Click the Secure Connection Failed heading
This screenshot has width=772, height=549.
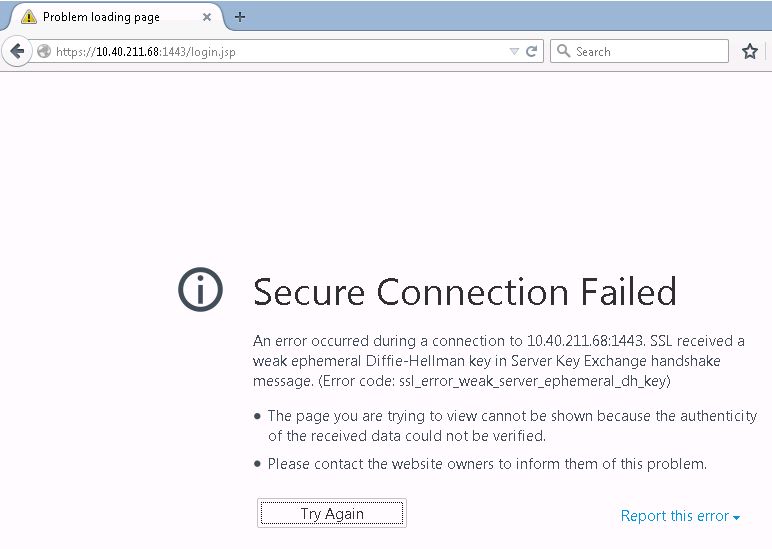464,292
